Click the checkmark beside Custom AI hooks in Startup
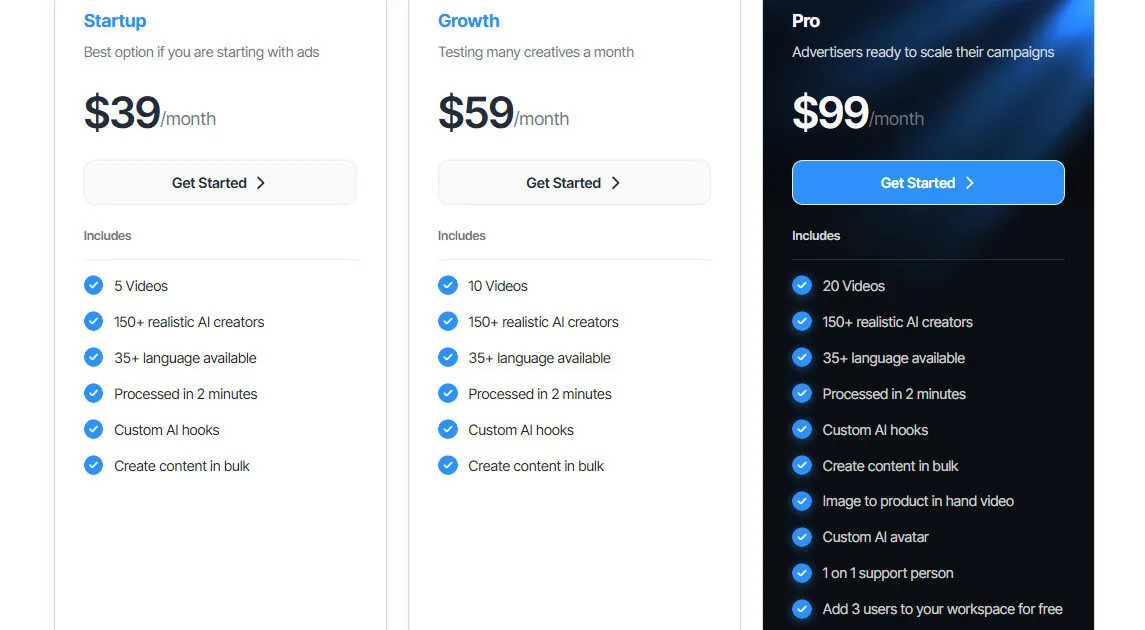This screenshot has height=630, width=1145. (93, 429)
